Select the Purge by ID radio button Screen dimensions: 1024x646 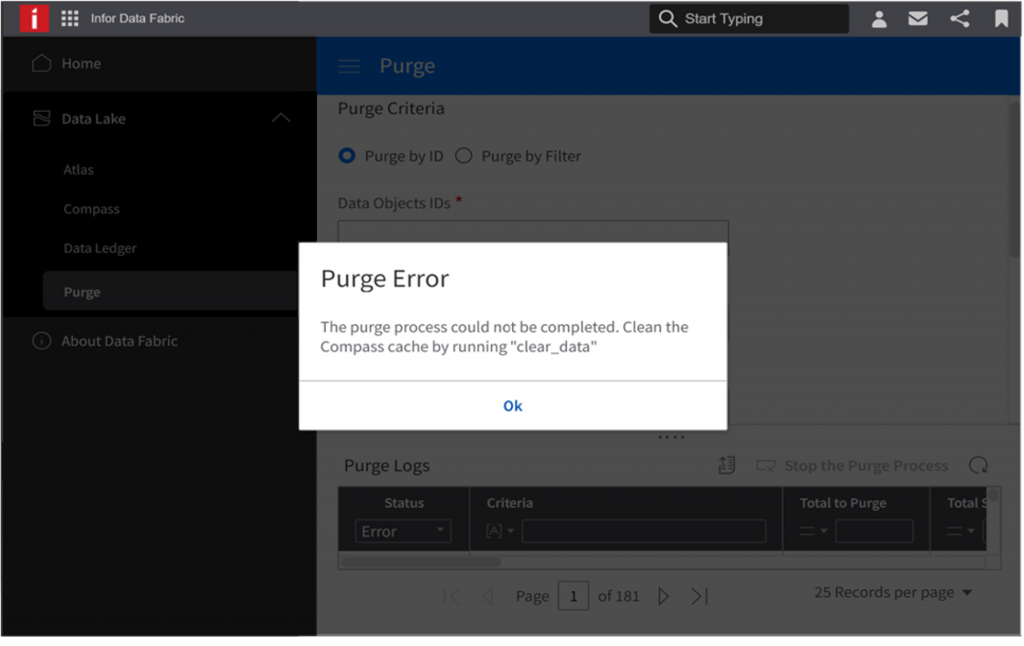coord(347,156)
